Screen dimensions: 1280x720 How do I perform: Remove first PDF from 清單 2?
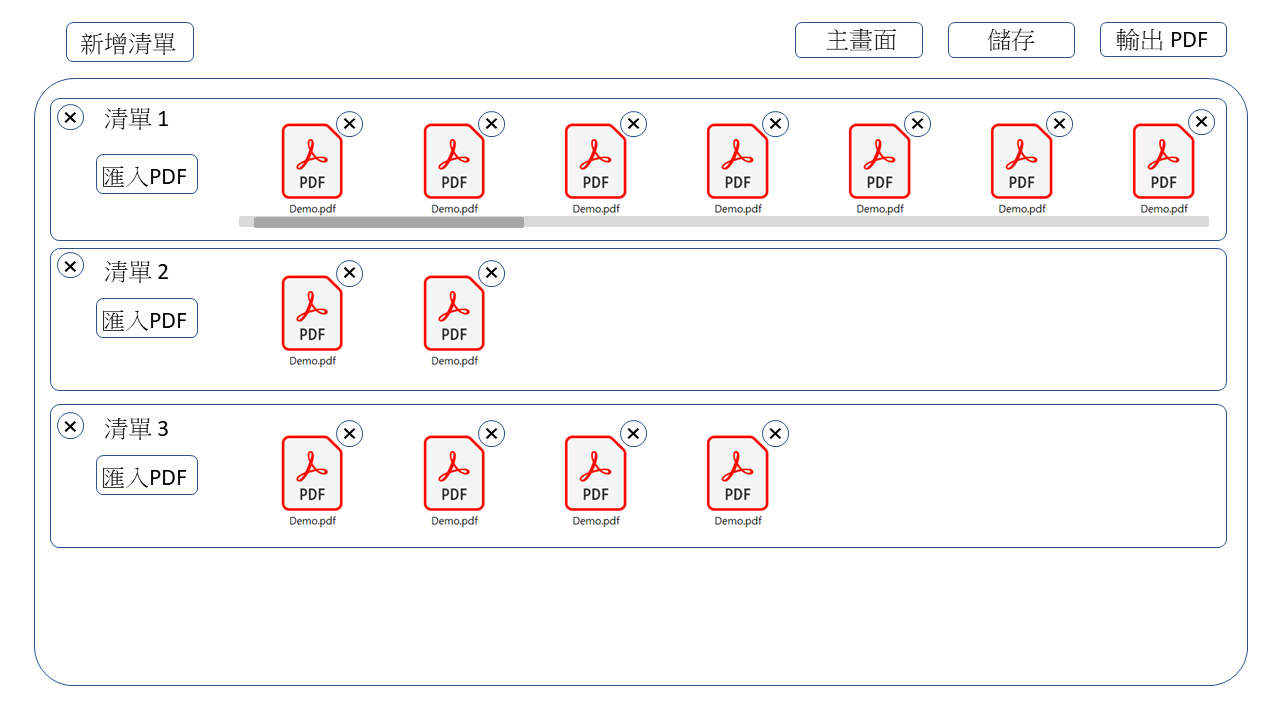tap(349, 273)
